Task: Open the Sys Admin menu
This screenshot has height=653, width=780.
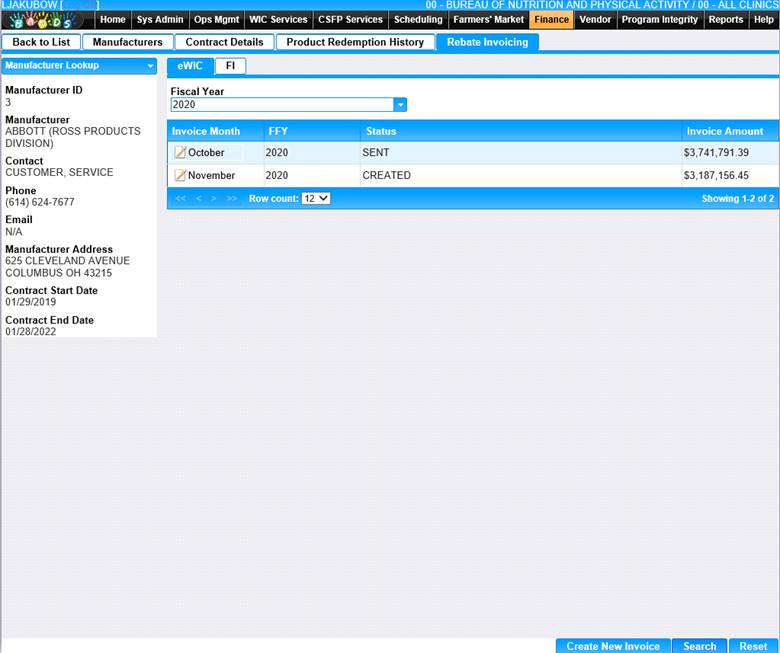Action: coord(160,20)
